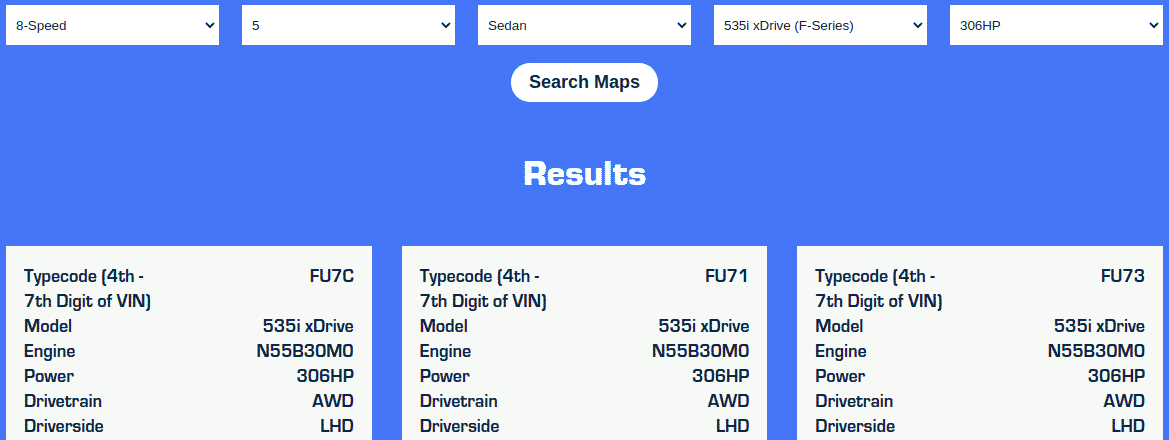Click engine N55B30M0 in the FU73 card
Viewport: 1169px width, 440px height.
click(x=1097, y=351)
